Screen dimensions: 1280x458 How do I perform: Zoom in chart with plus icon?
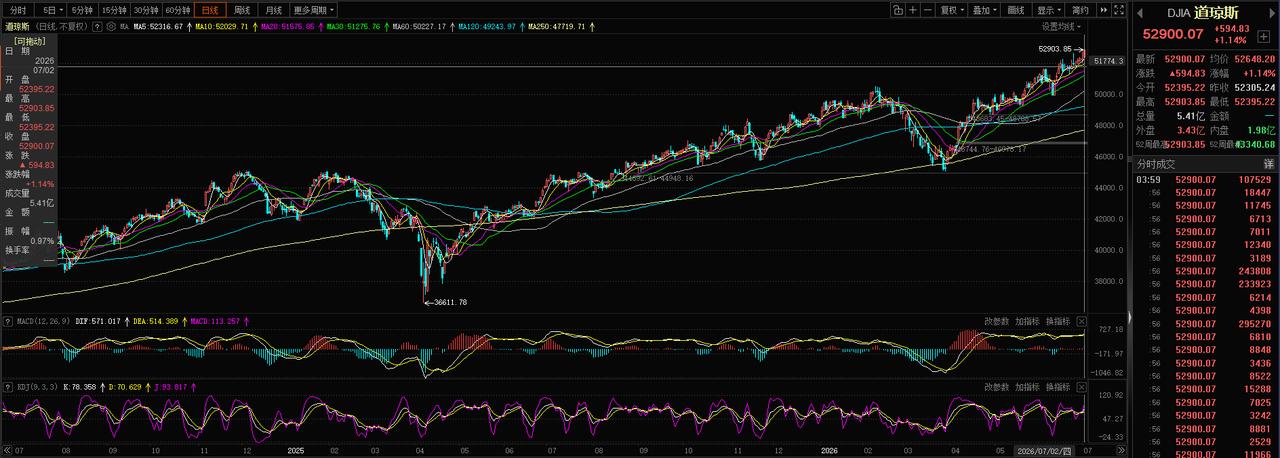click(913, 10)
